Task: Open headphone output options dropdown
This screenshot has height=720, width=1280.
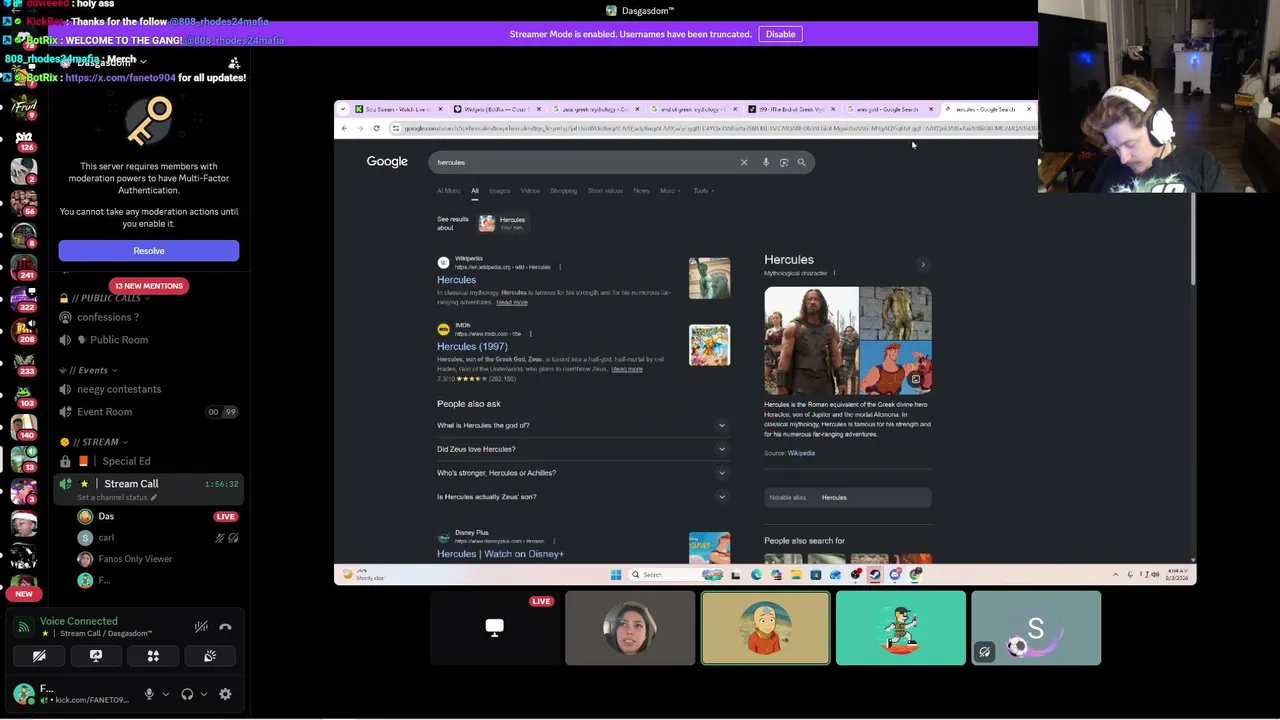Action: tap(203, 694)
